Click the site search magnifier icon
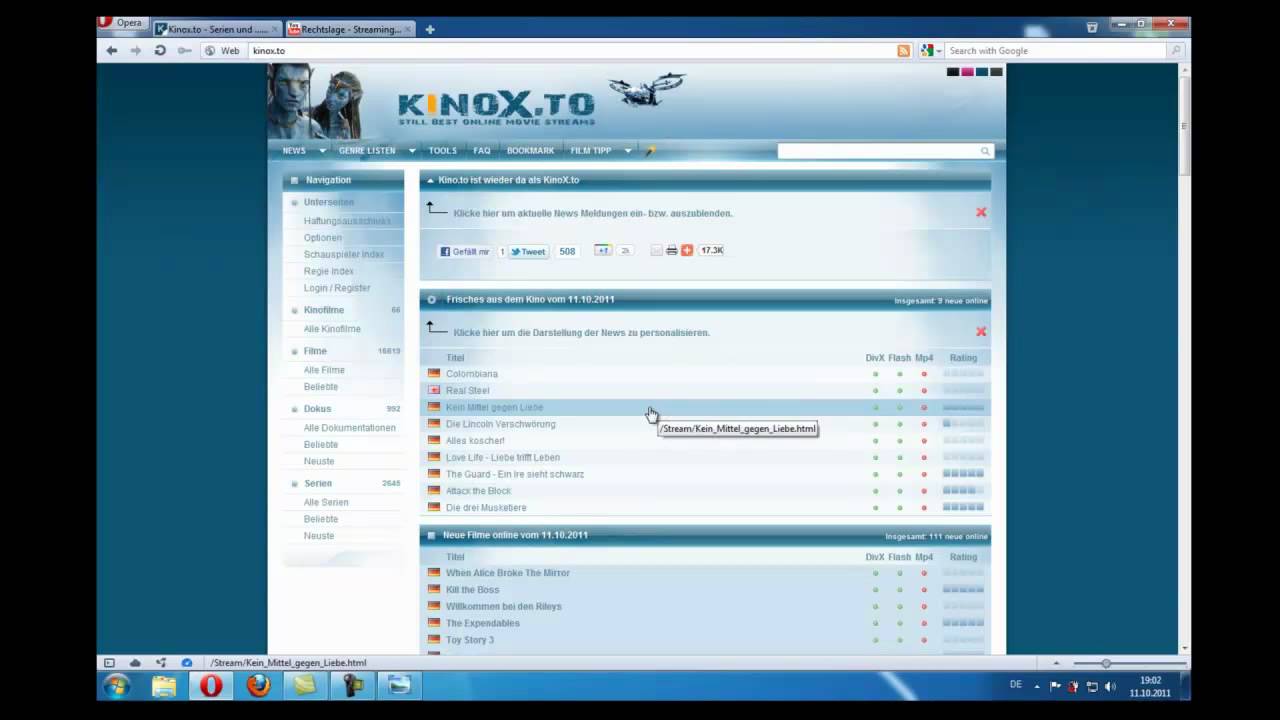The height and width of the screenshot is (720, 1280). pos(985,151)
